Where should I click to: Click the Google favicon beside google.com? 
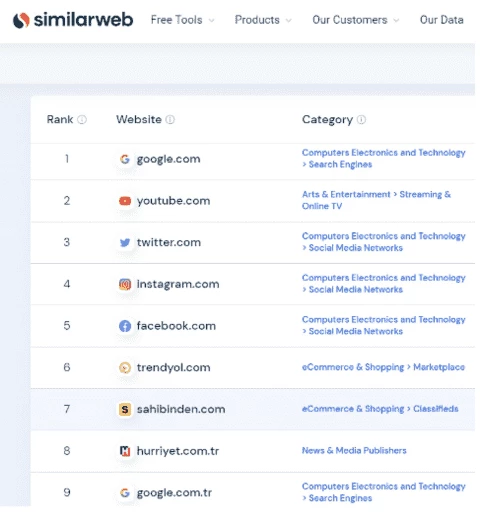click(x=125, y=159)
